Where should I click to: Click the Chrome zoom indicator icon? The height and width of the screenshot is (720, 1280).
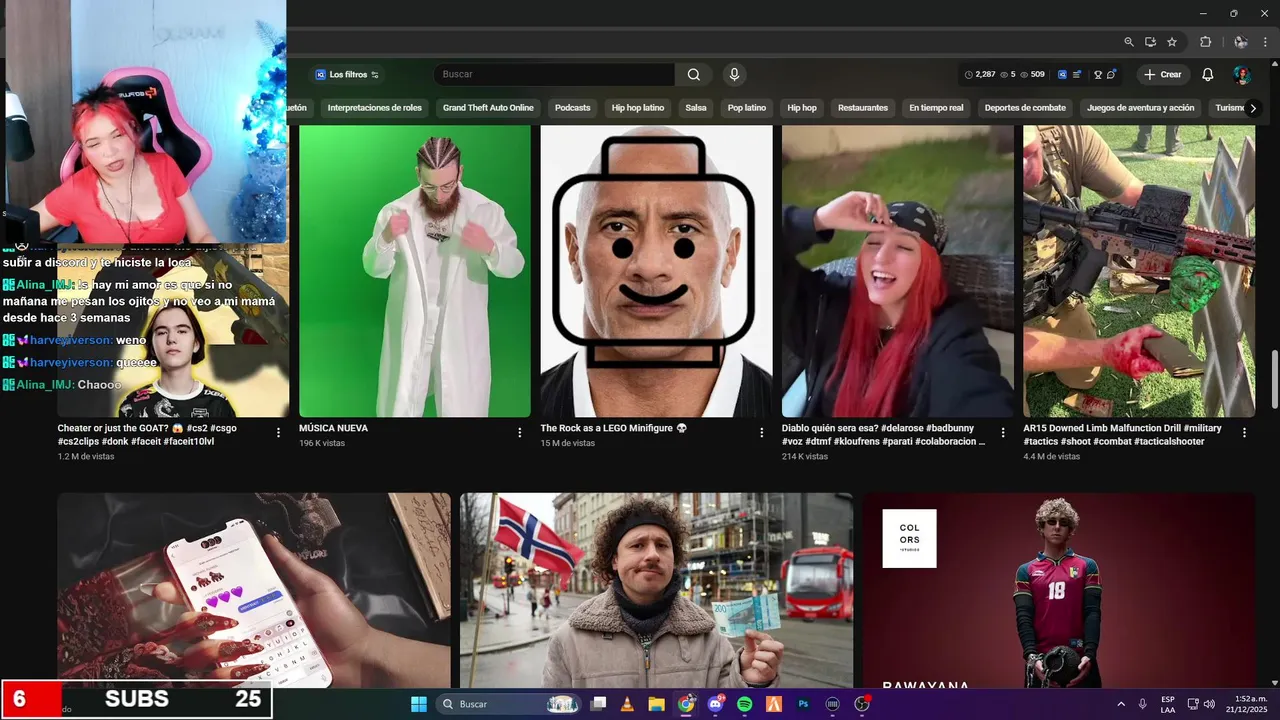[1129, 42]
